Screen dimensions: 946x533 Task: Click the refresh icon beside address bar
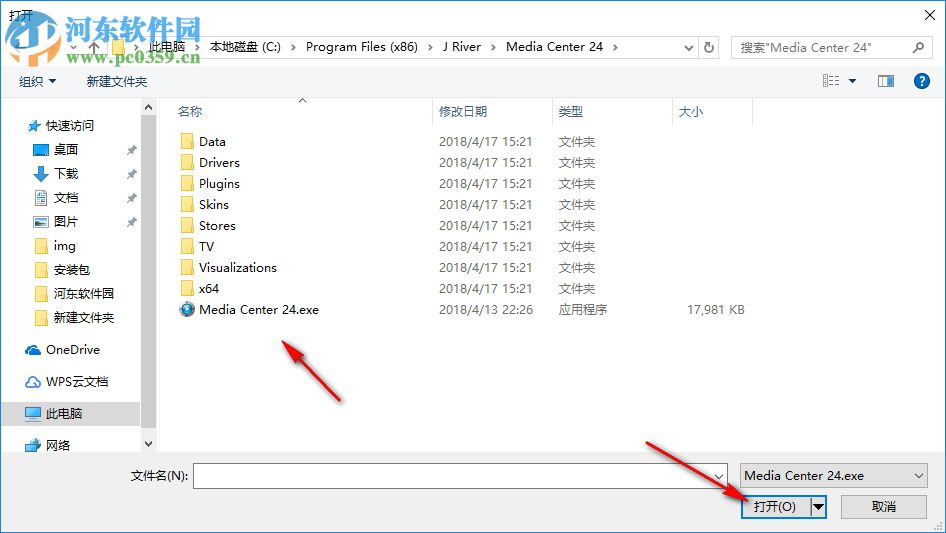(x=709, y=47)
